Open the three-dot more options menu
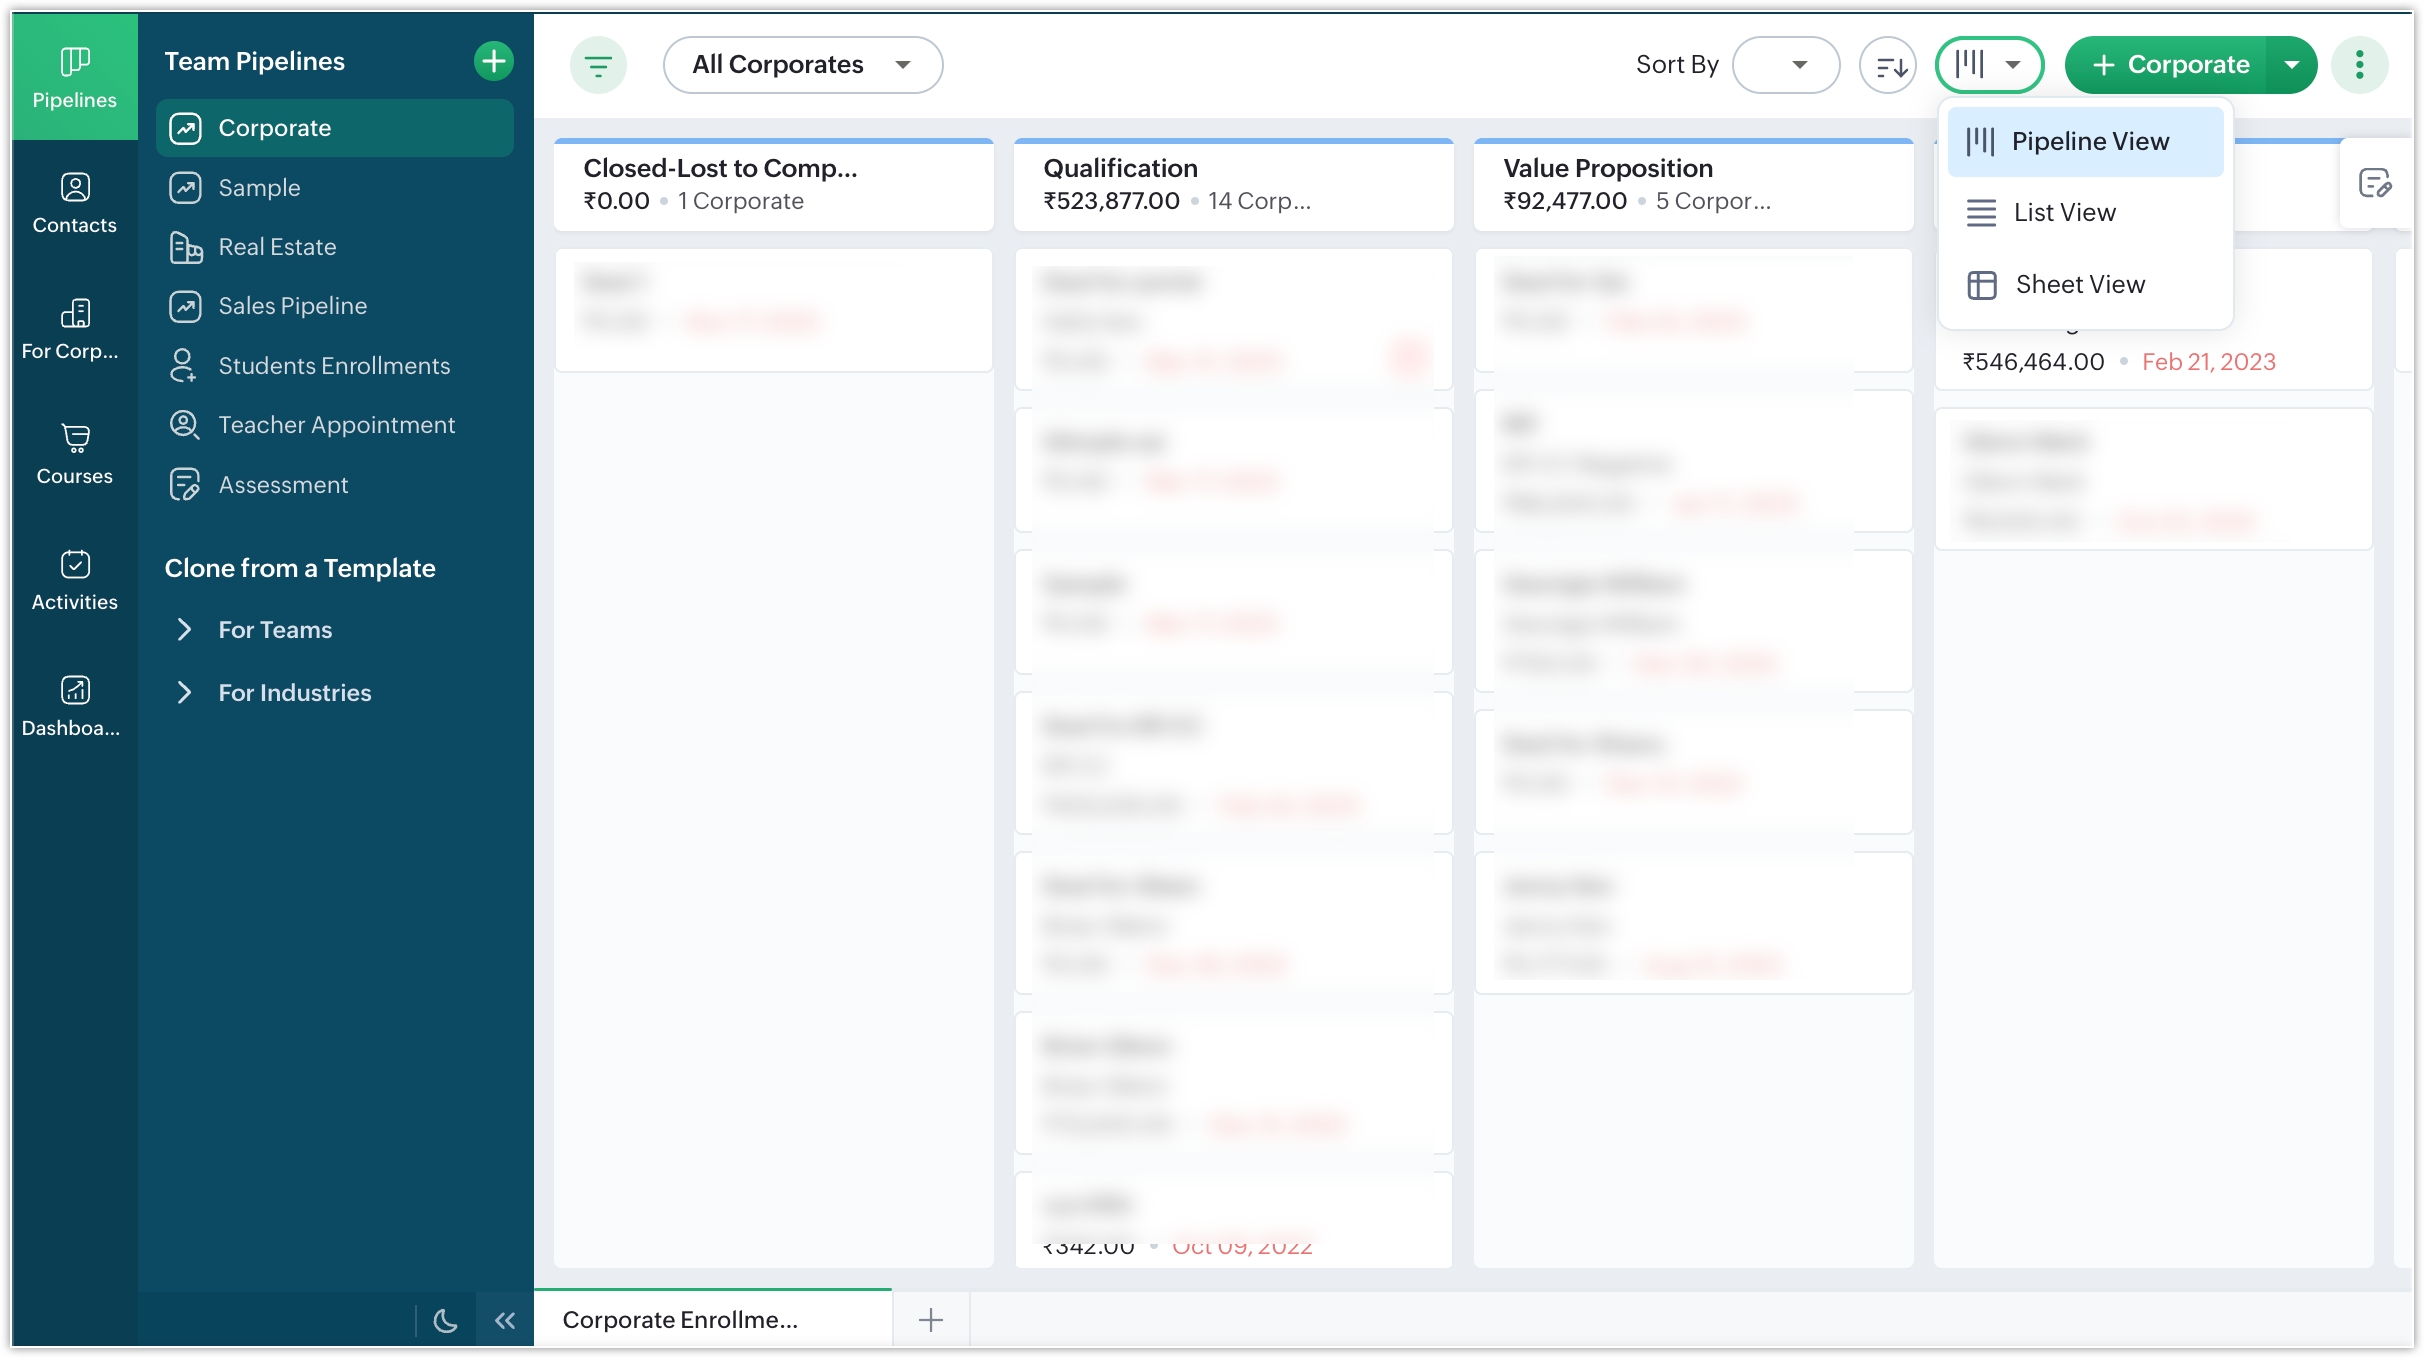2424x1358 pixels. pyautogui.click(x=2359, y=65)
